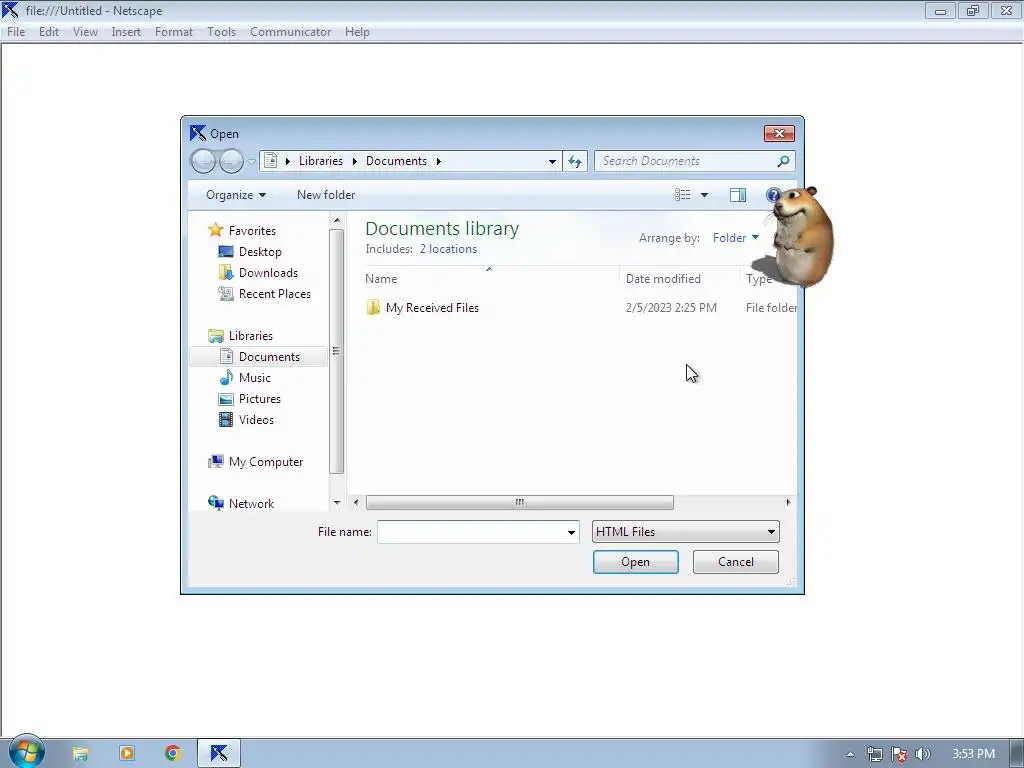Image resolution: width=1024 pixels, height=768 pixels.
Task: Click the Action Center flag icon
Action: [899, 754]
